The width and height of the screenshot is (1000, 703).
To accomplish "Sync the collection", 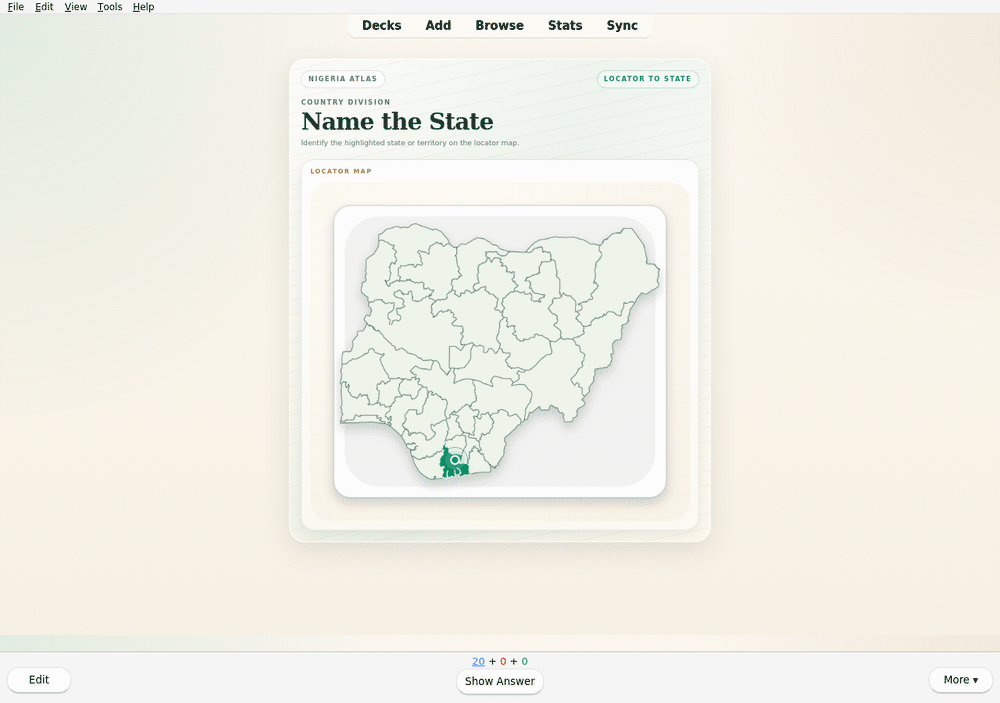I will point(622,26).
